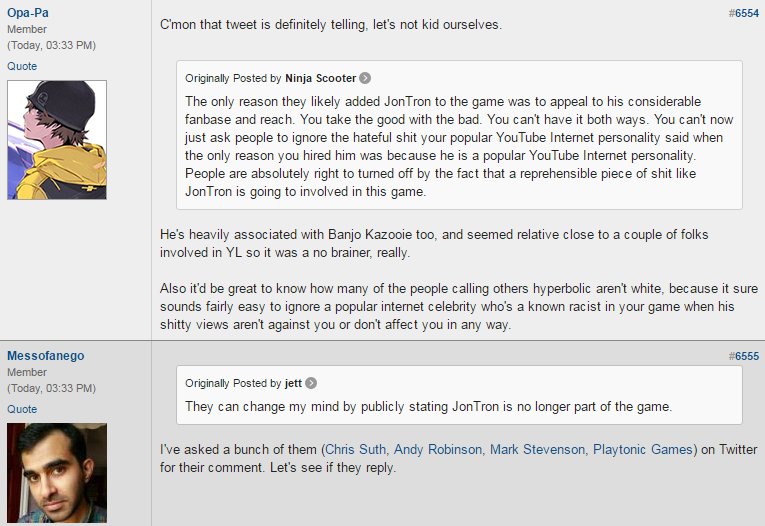Viewport: 765px width, 526px height.
Task: Click the Ninja Scooter name in quote header
Action: point(321,78)
